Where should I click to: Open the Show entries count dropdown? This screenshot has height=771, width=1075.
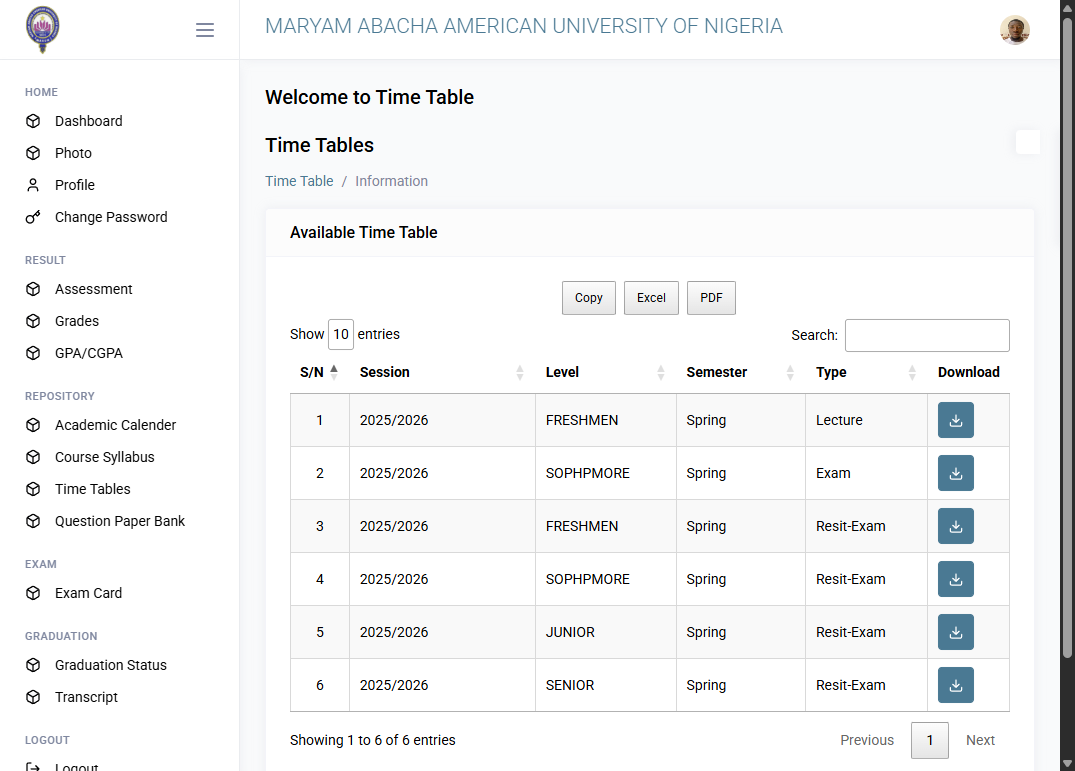coord(341,334)
